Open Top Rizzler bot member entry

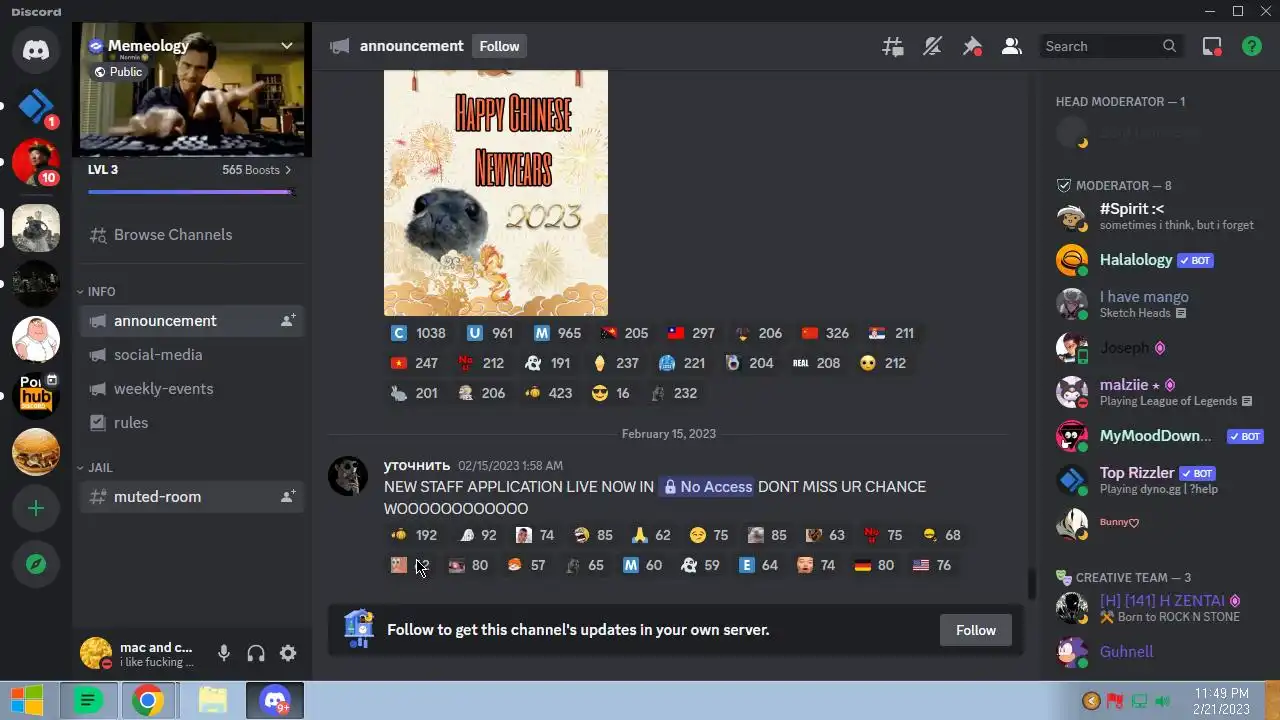click(1158, 480)
